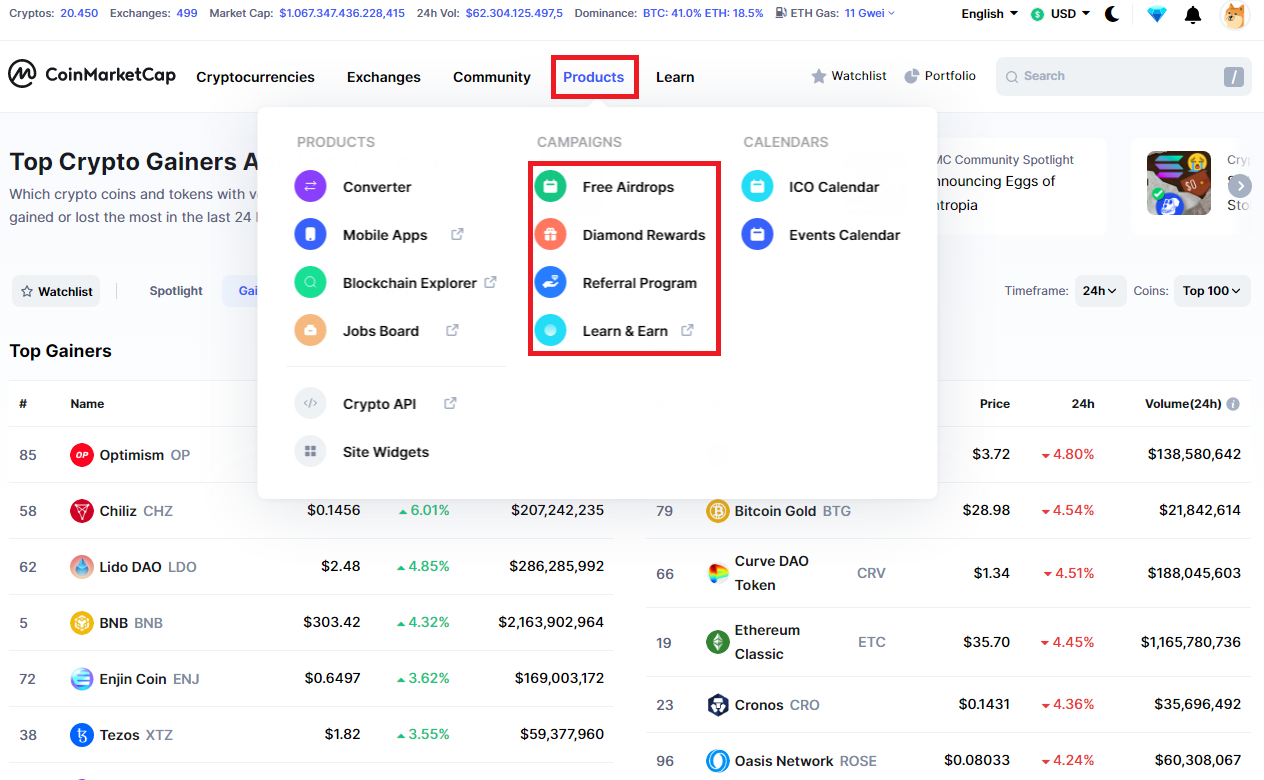The width and height of the screenshot is (1264, 780).
Task: Click the Converter product icon
Action: pyautogui.click(x=310, y=186)
